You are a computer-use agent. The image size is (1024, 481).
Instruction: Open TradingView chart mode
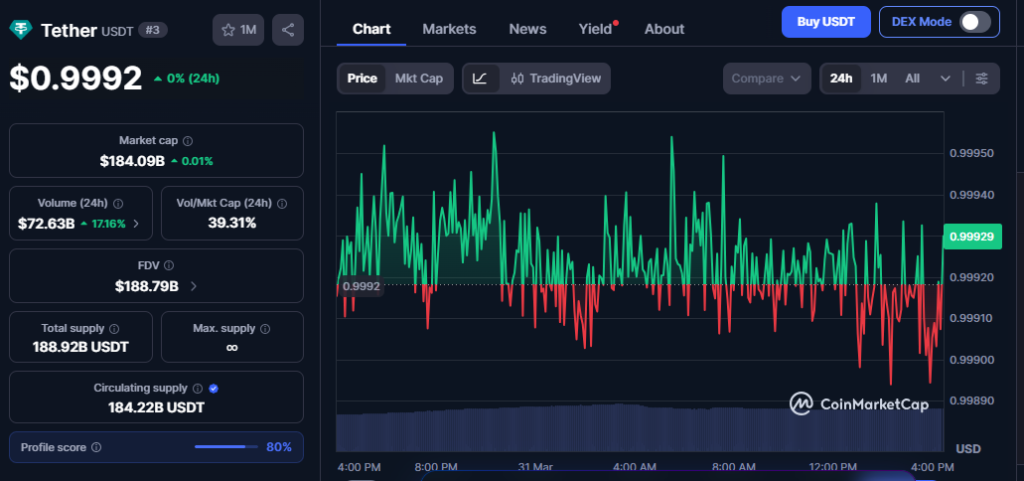(555, 78)
